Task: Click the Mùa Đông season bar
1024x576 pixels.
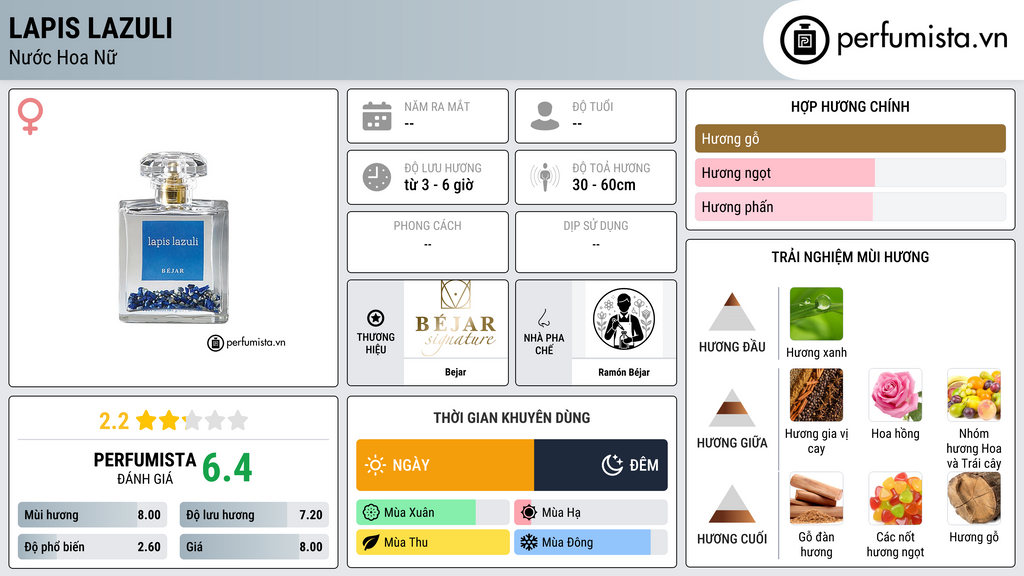Action: (x=590, y=542)
